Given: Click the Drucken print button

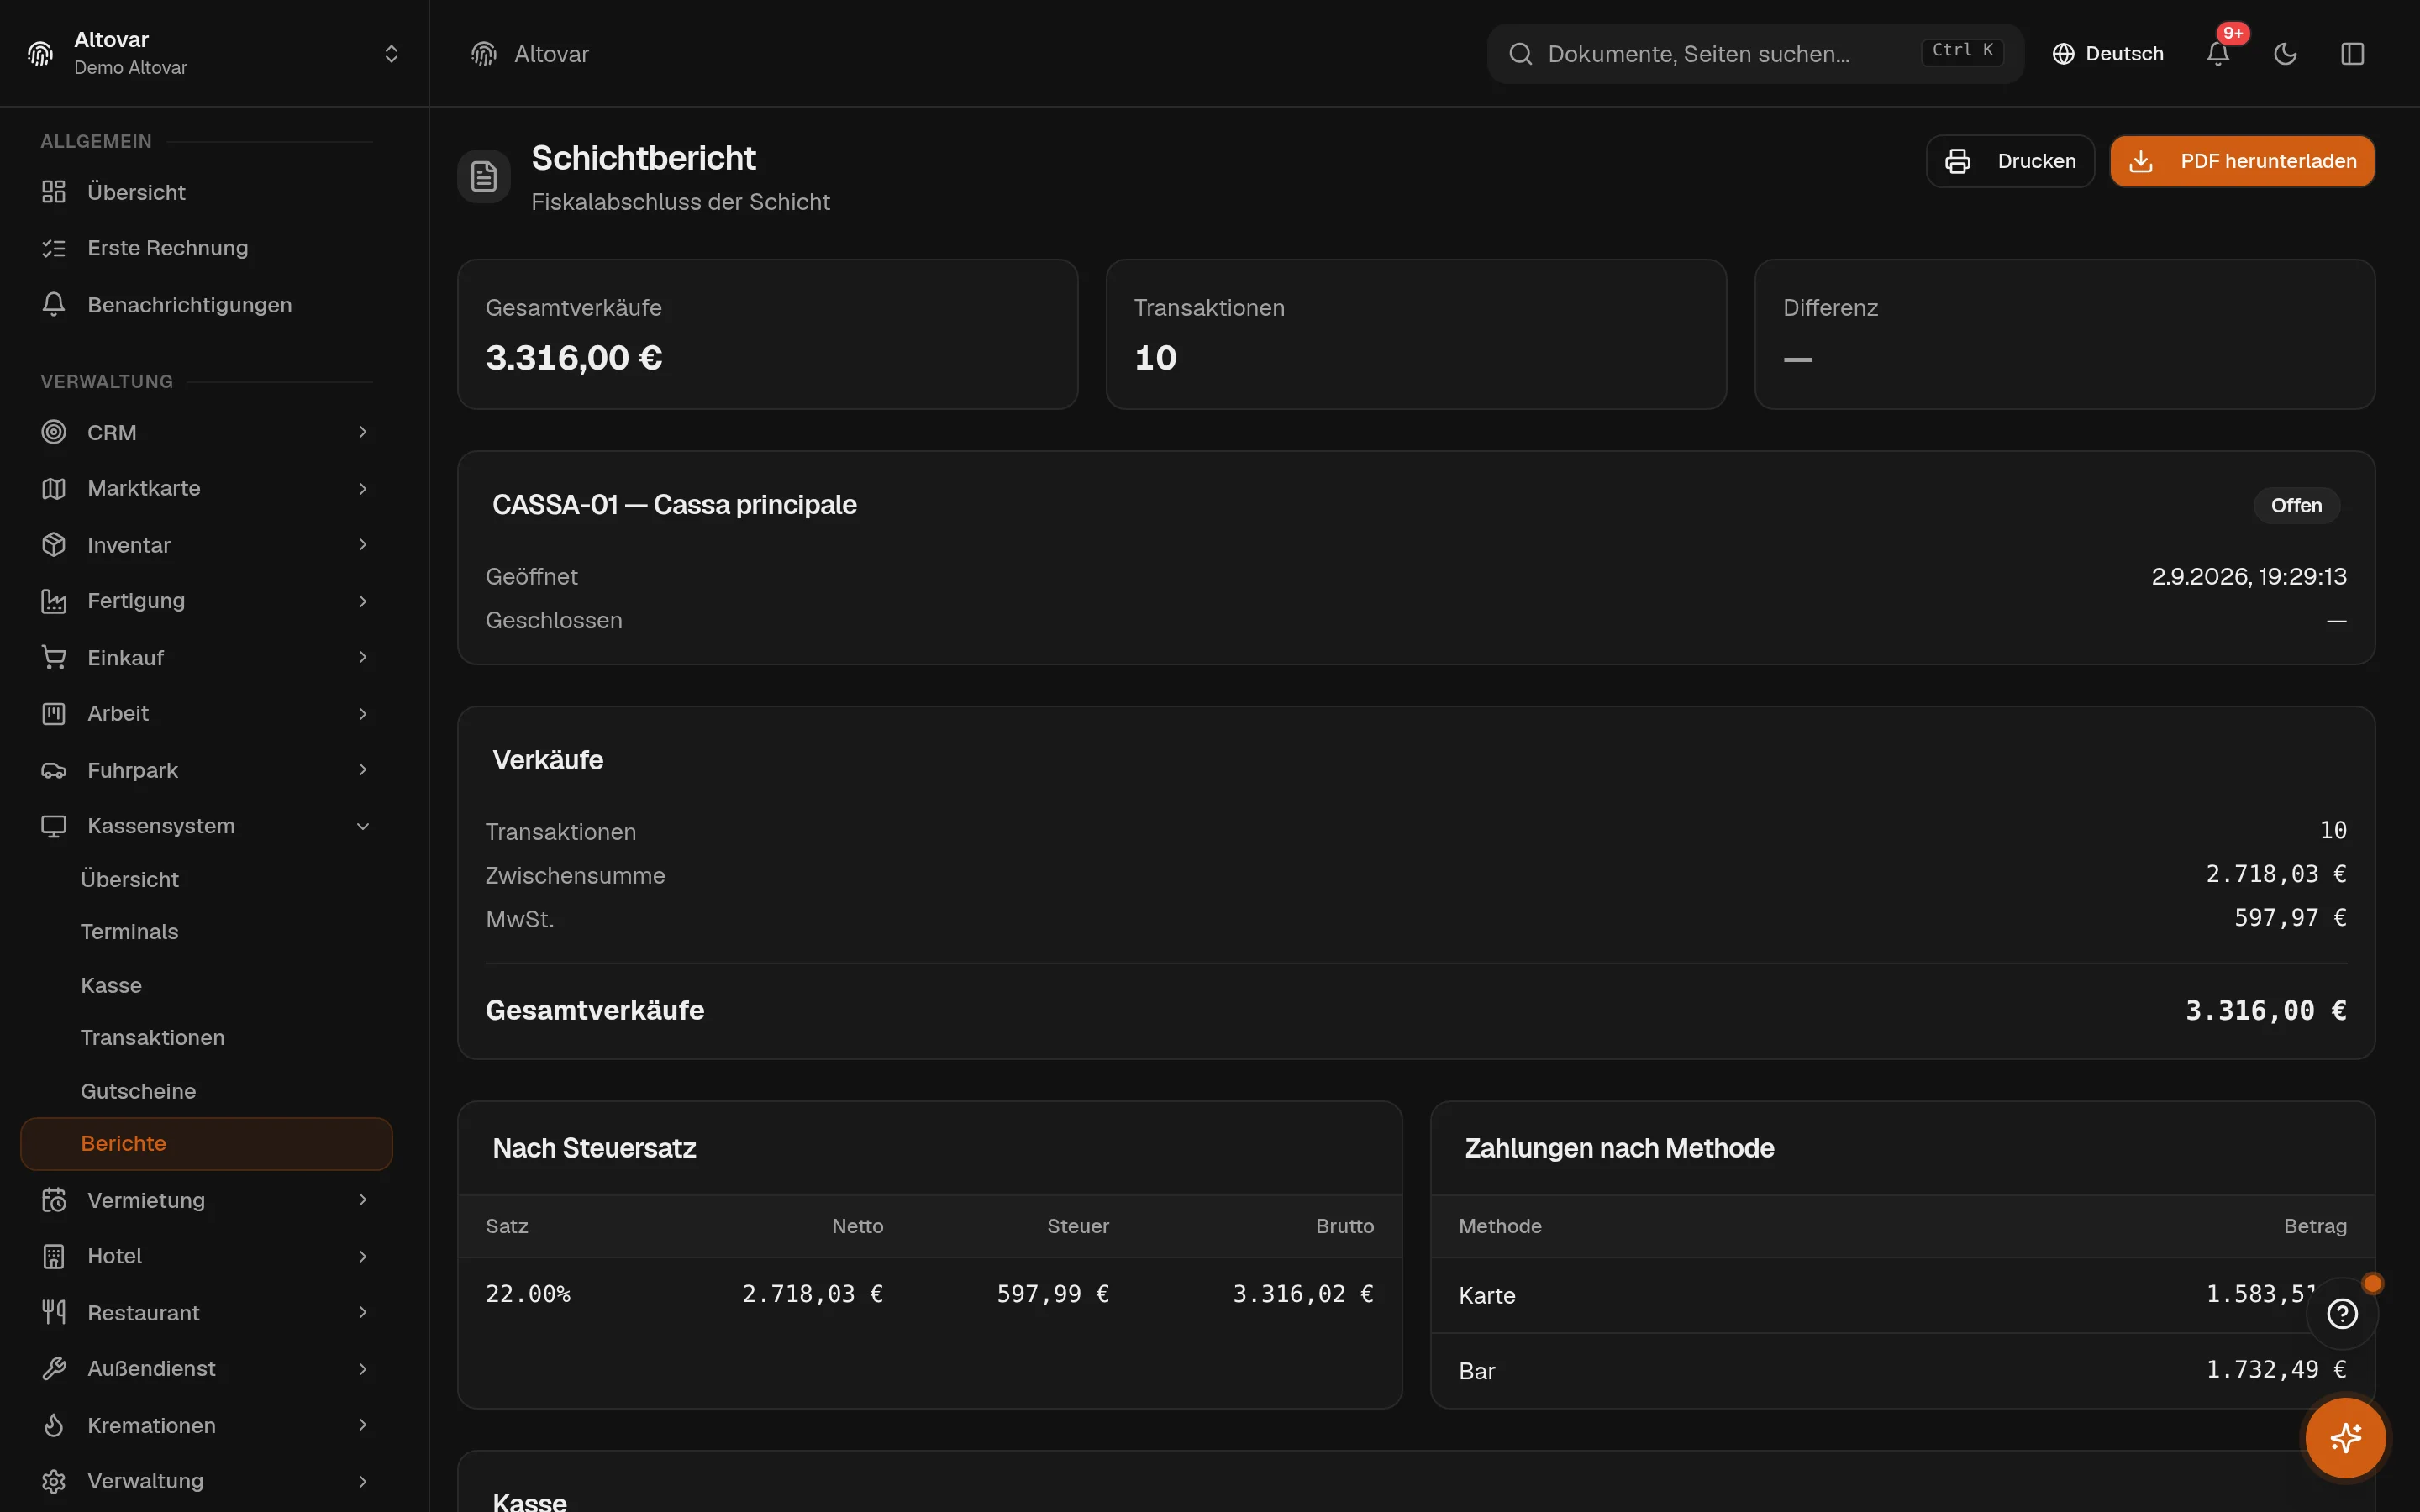Looking at the screenshot, I should click(x=2010, y=161).
